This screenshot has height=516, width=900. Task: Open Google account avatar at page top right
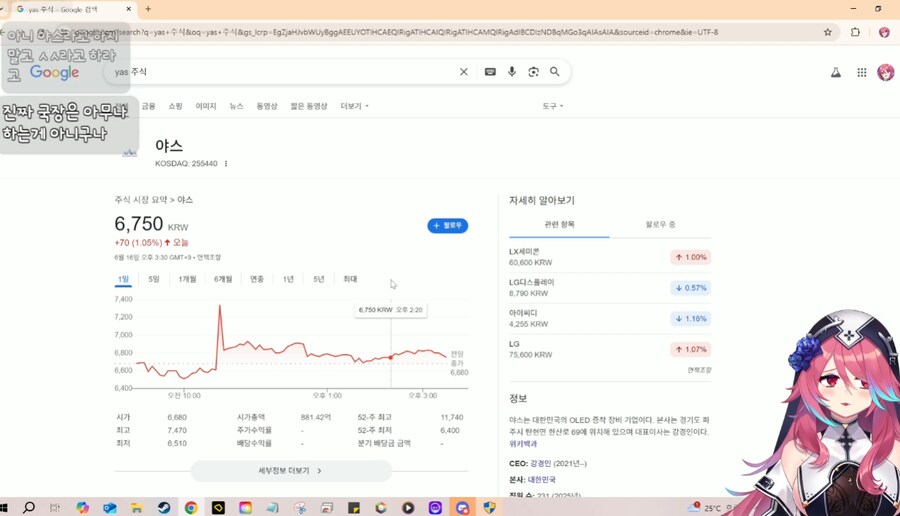click(885, 72)
